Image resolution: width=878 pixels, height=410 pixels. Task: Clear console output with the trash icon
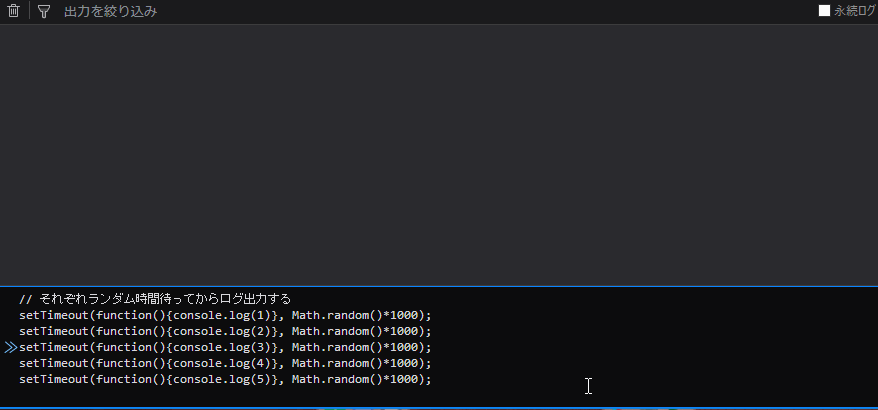[x=13, y=11]
